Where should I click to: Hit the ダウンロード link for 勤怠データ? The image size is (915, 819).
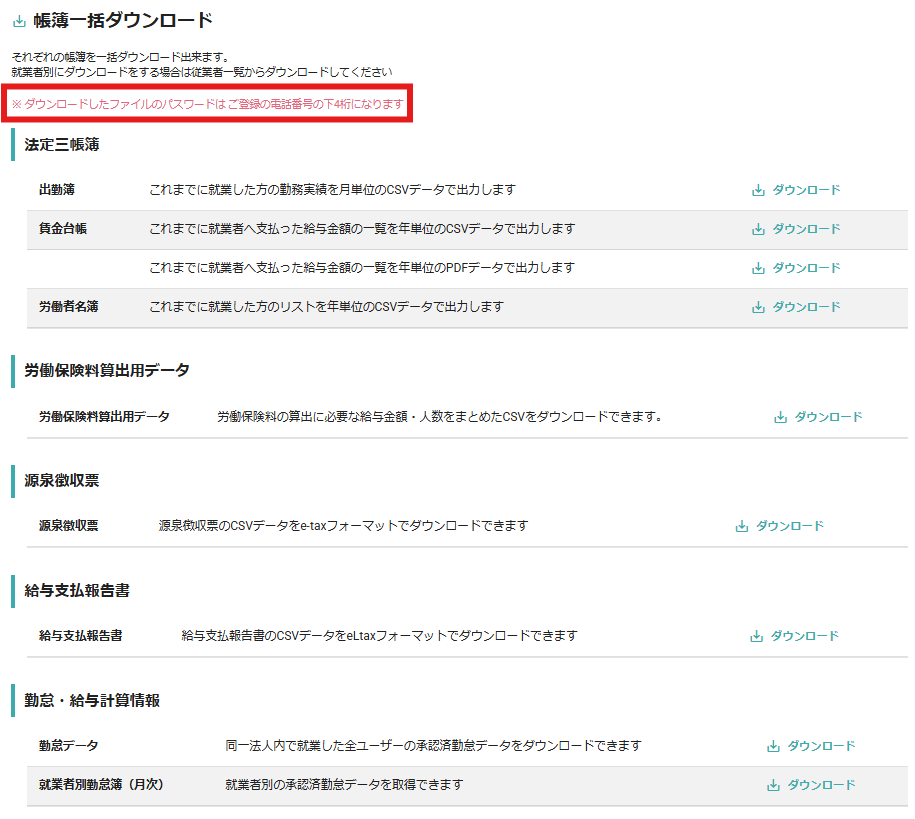pos(821,746)
